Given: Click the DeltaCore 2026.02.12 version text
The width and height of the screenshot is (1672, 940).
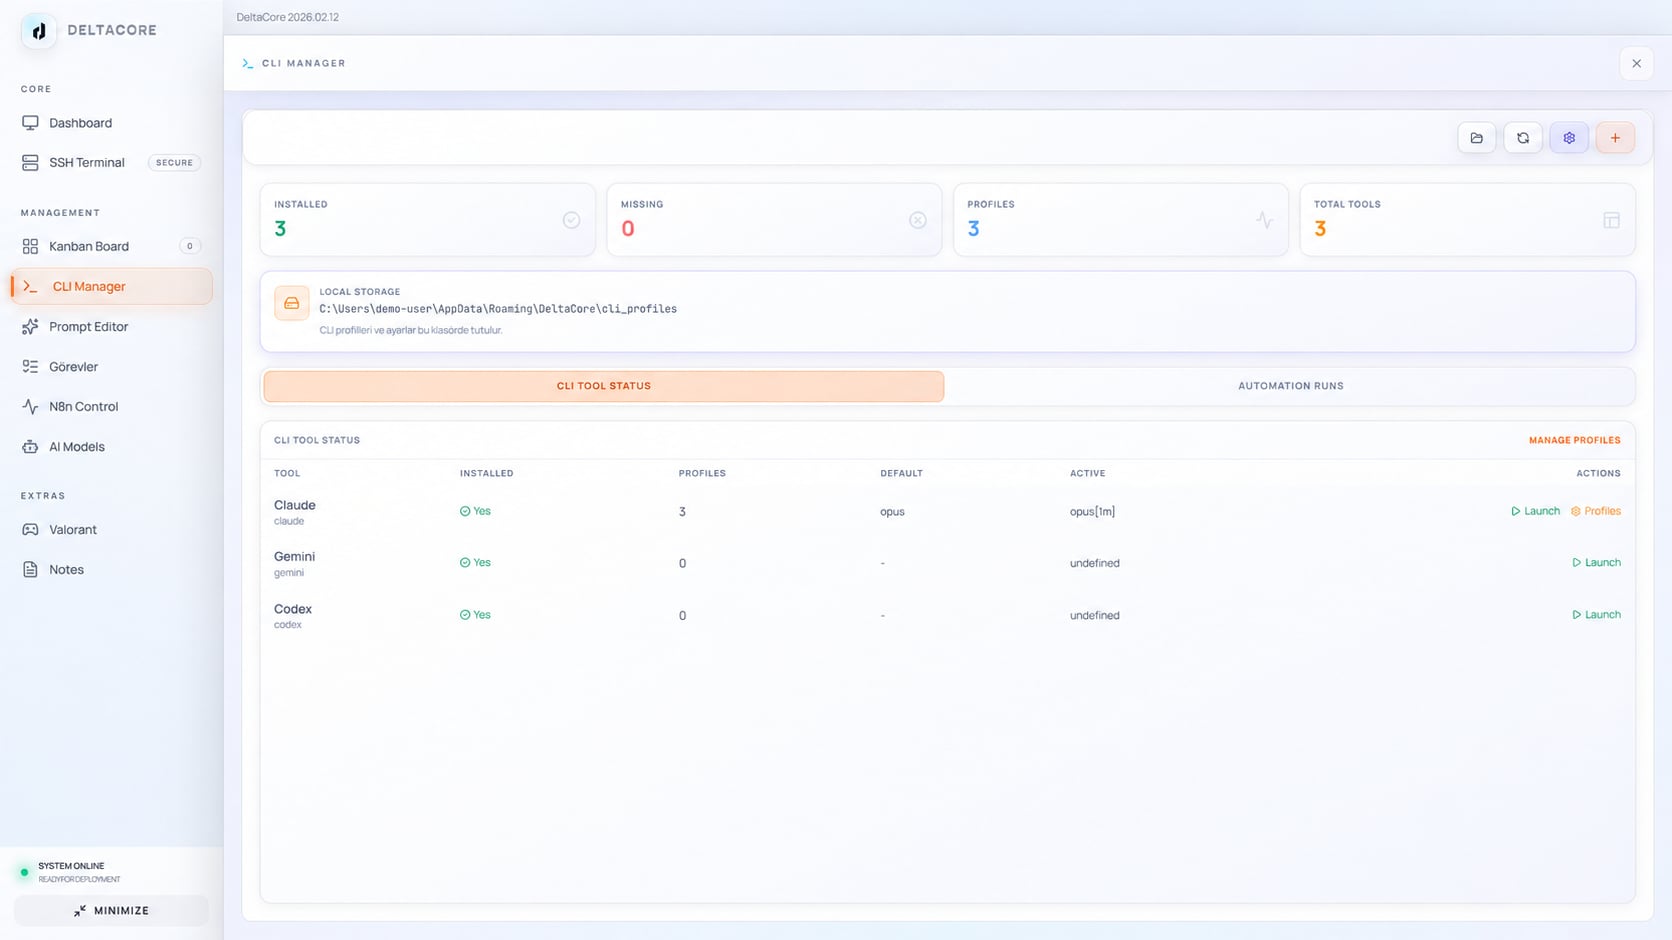Looking at the screenshot, I should pyautogui.click(x=287, y=17).
